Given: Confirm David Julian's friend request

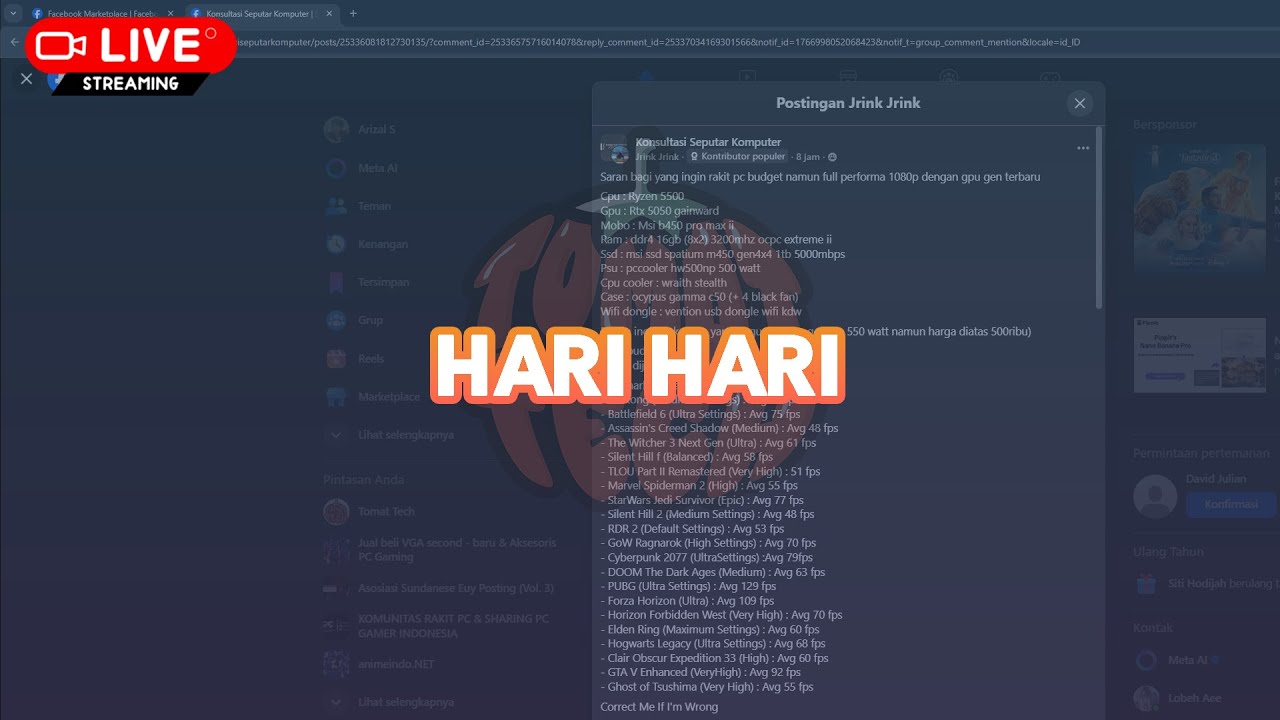Looking at the screenshot, I should [1232, 504].
